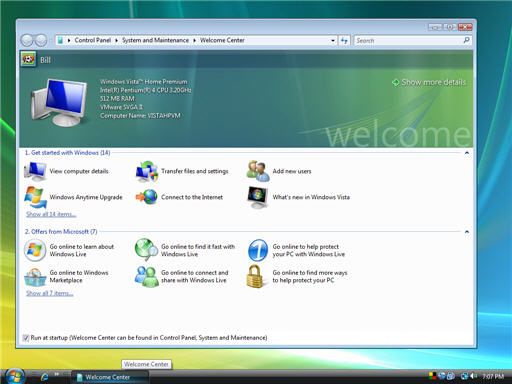512x384 pixels.
Task: Click the Windows Vista Home Premium text
Action: click(x=144, y=82)
